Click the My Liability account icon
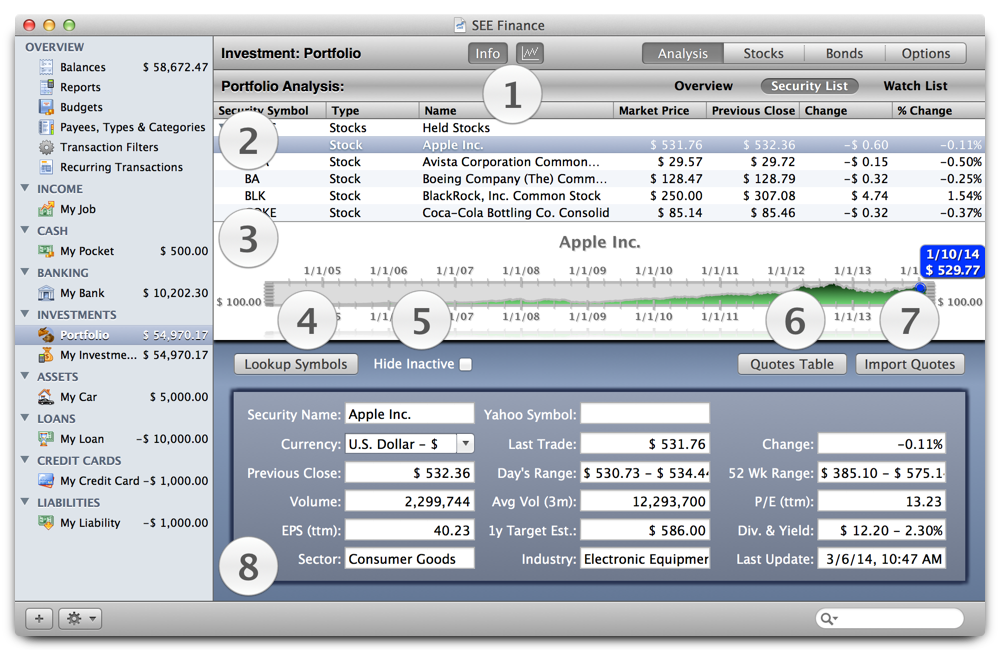This screenshot has width=1000, height=650. click(46, 522)
